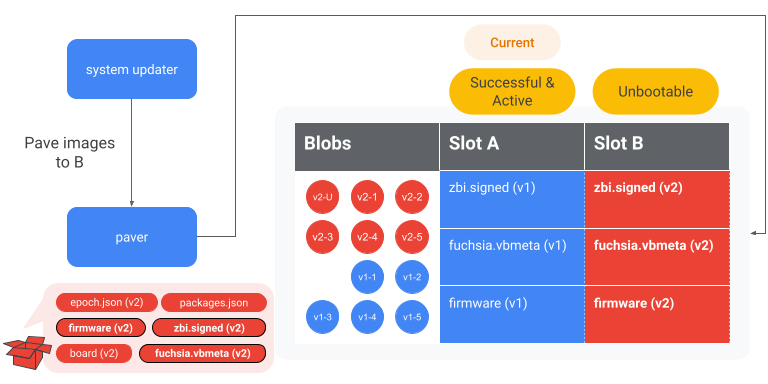The width and height of the screenshot is (768, 384).
Task: Select the fuchsia.vbmeta (v2) package chip
Action: click(x=203, y=353)
